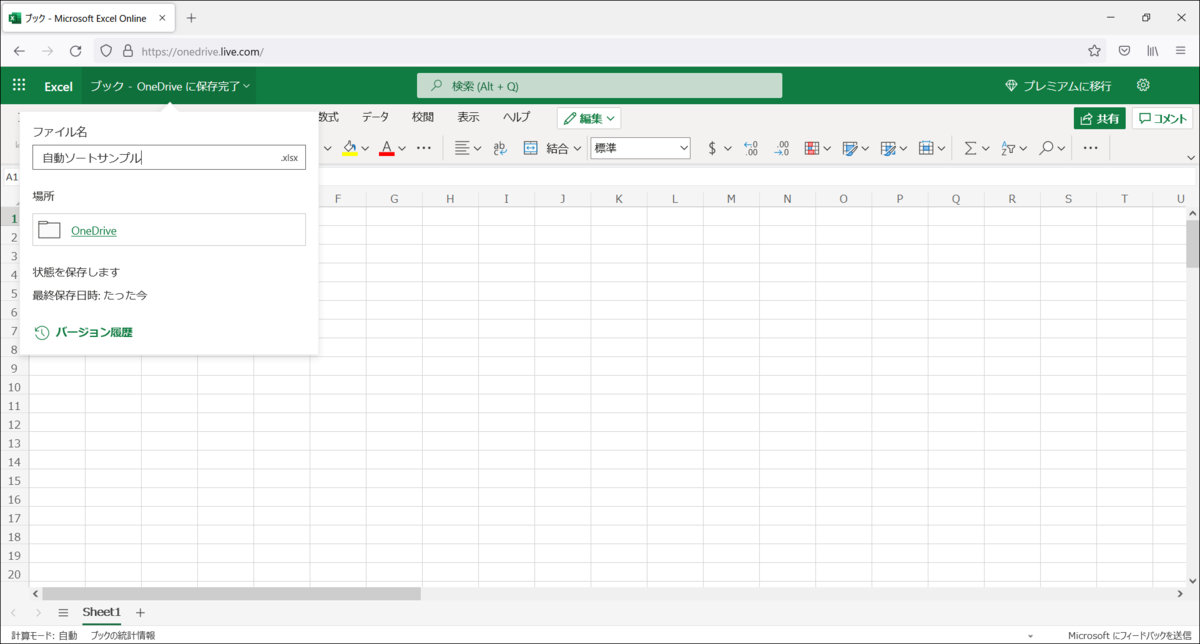Expand AutoSum dropdown arrow

(x=986, y=148)
